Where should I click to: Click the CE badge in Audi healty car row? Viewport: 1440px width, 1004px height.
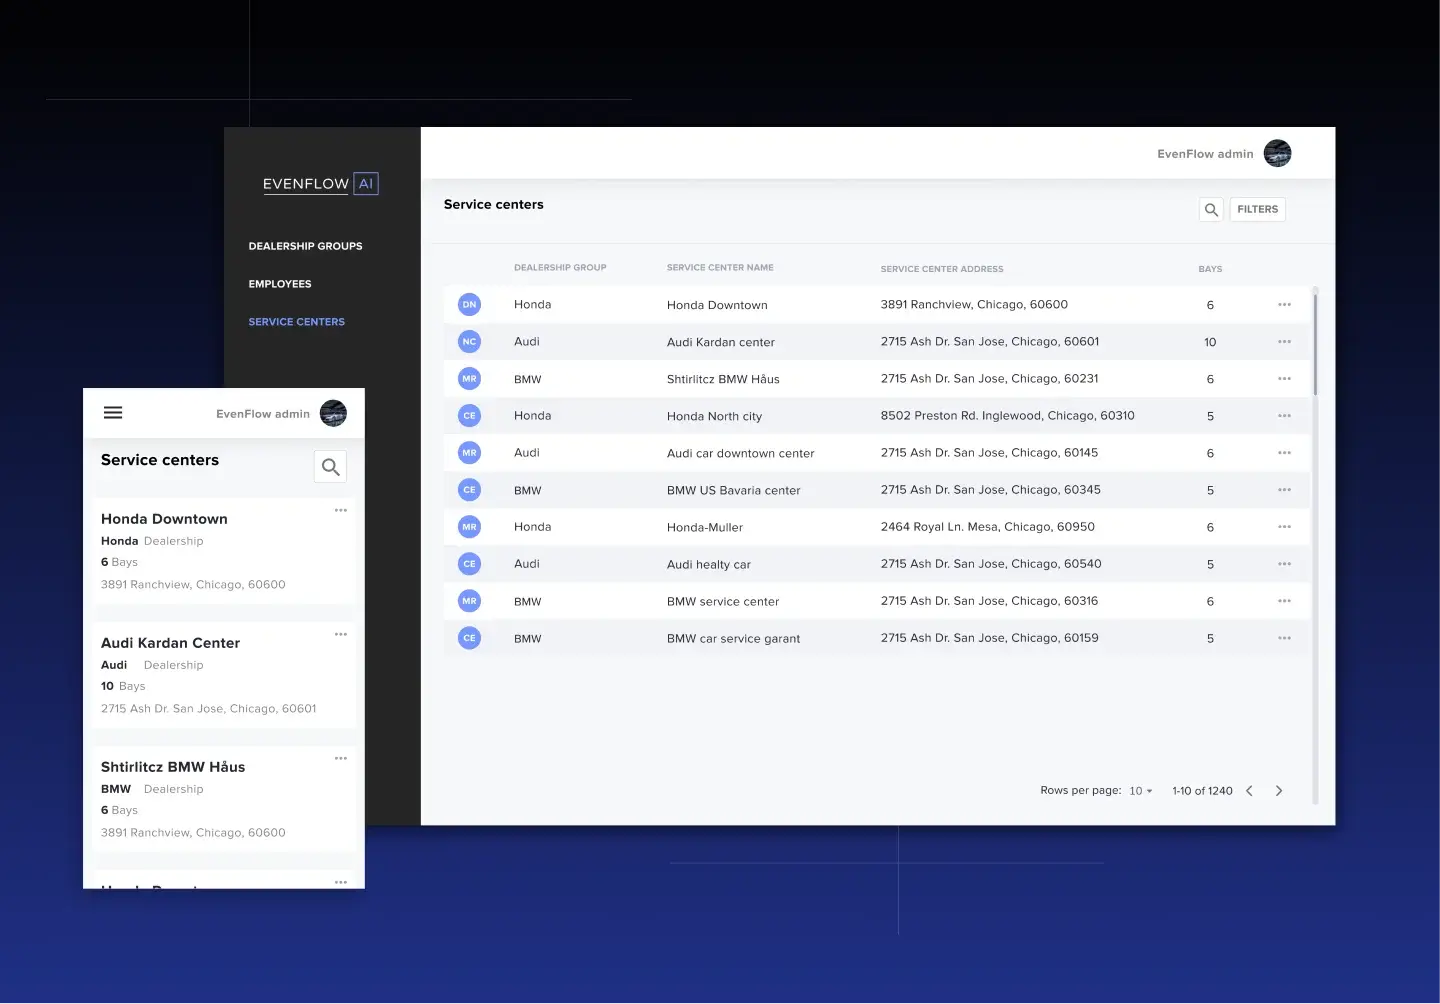click(x=469, y=563)
